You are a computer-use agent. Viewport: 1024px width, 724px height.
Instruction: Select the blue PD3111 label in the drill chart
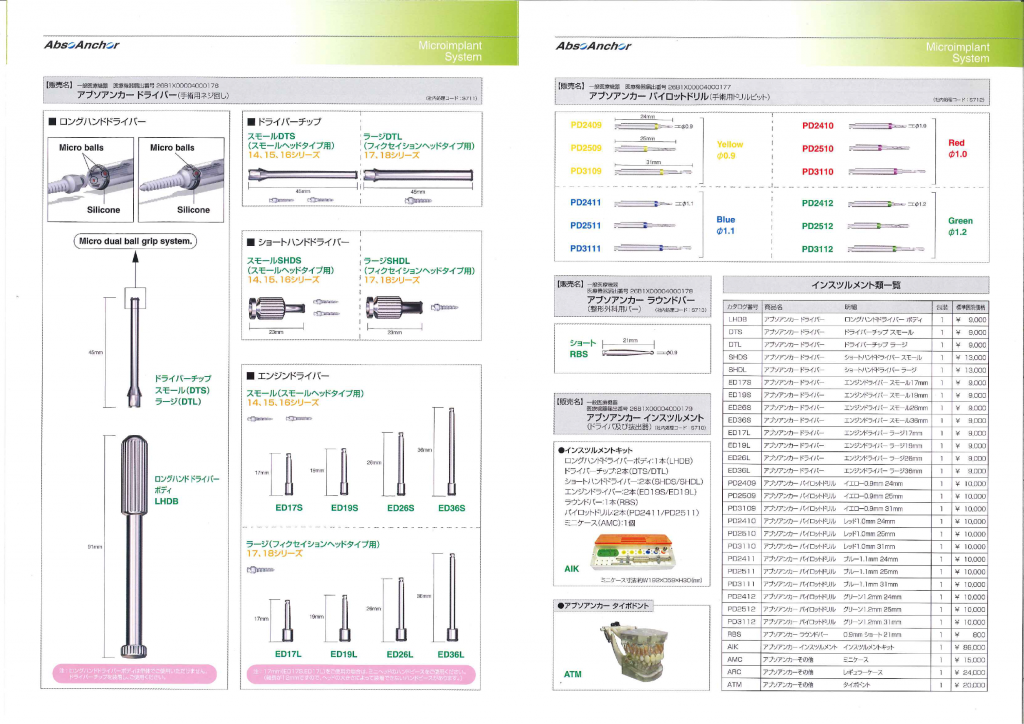pos(586,249)
